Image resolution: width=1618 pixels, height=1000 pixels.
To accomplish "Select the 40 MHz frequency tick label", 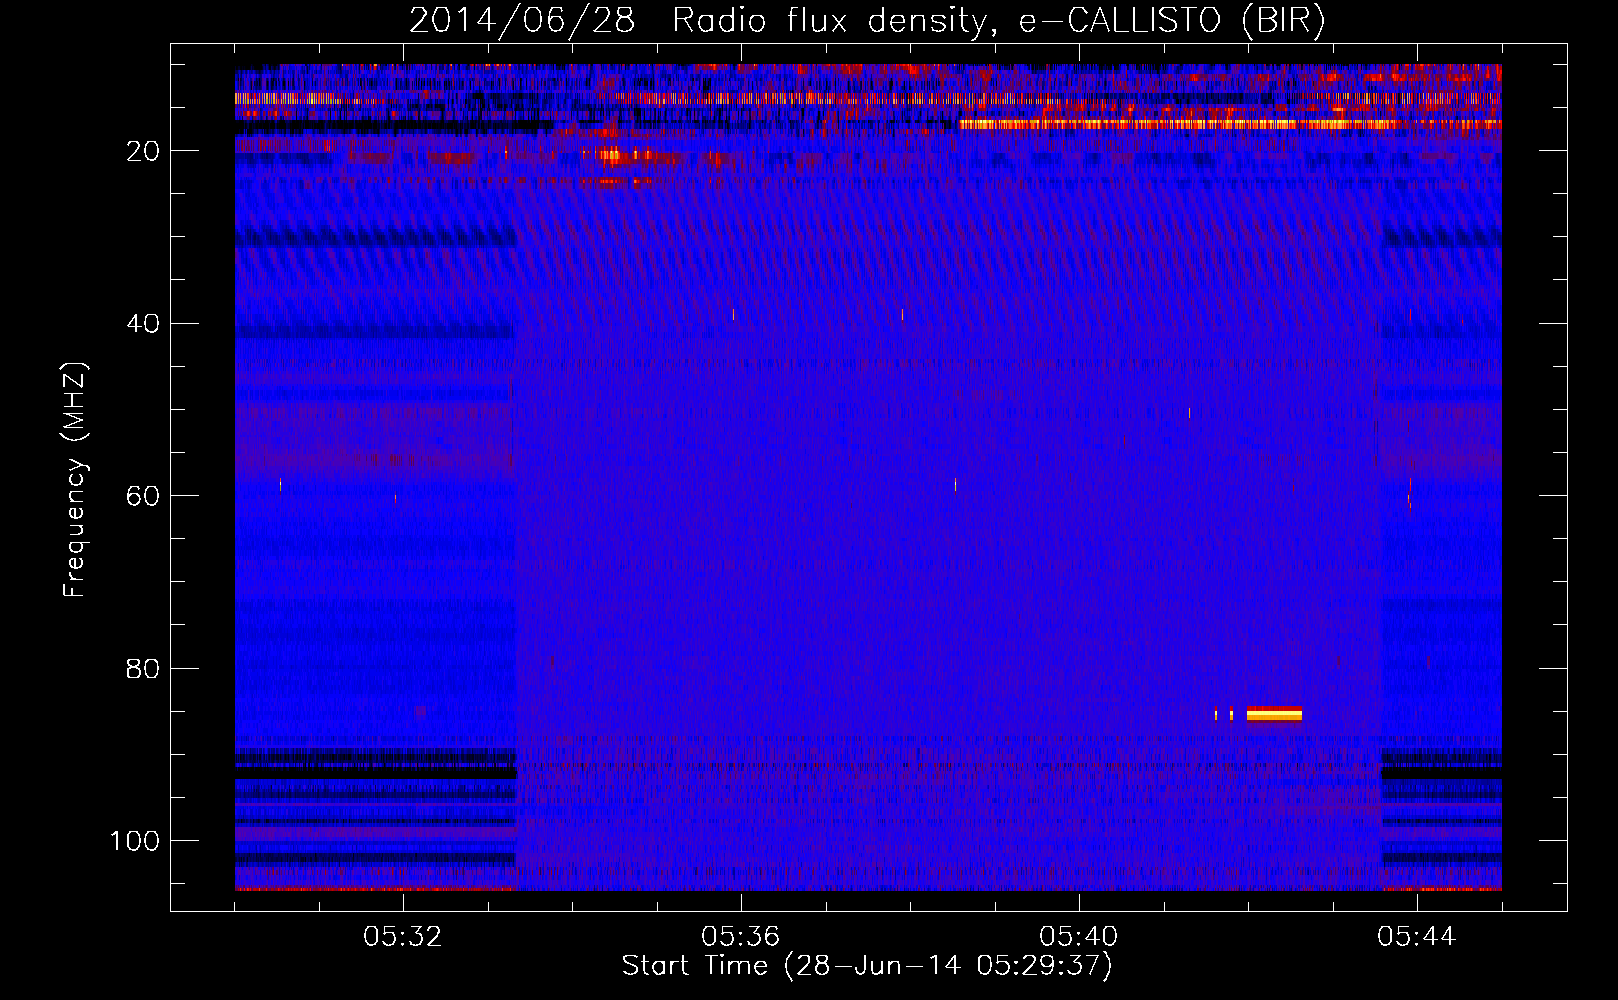I will tap(144, 324).
